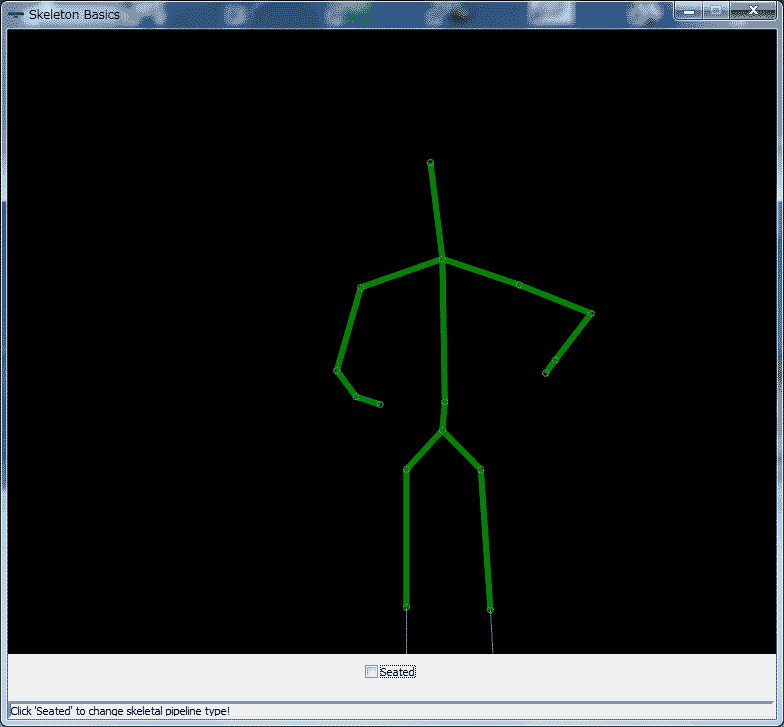Screen dimensions: 784x727
Task: Close the Skeleton Basics window
Action: [753, 11]
